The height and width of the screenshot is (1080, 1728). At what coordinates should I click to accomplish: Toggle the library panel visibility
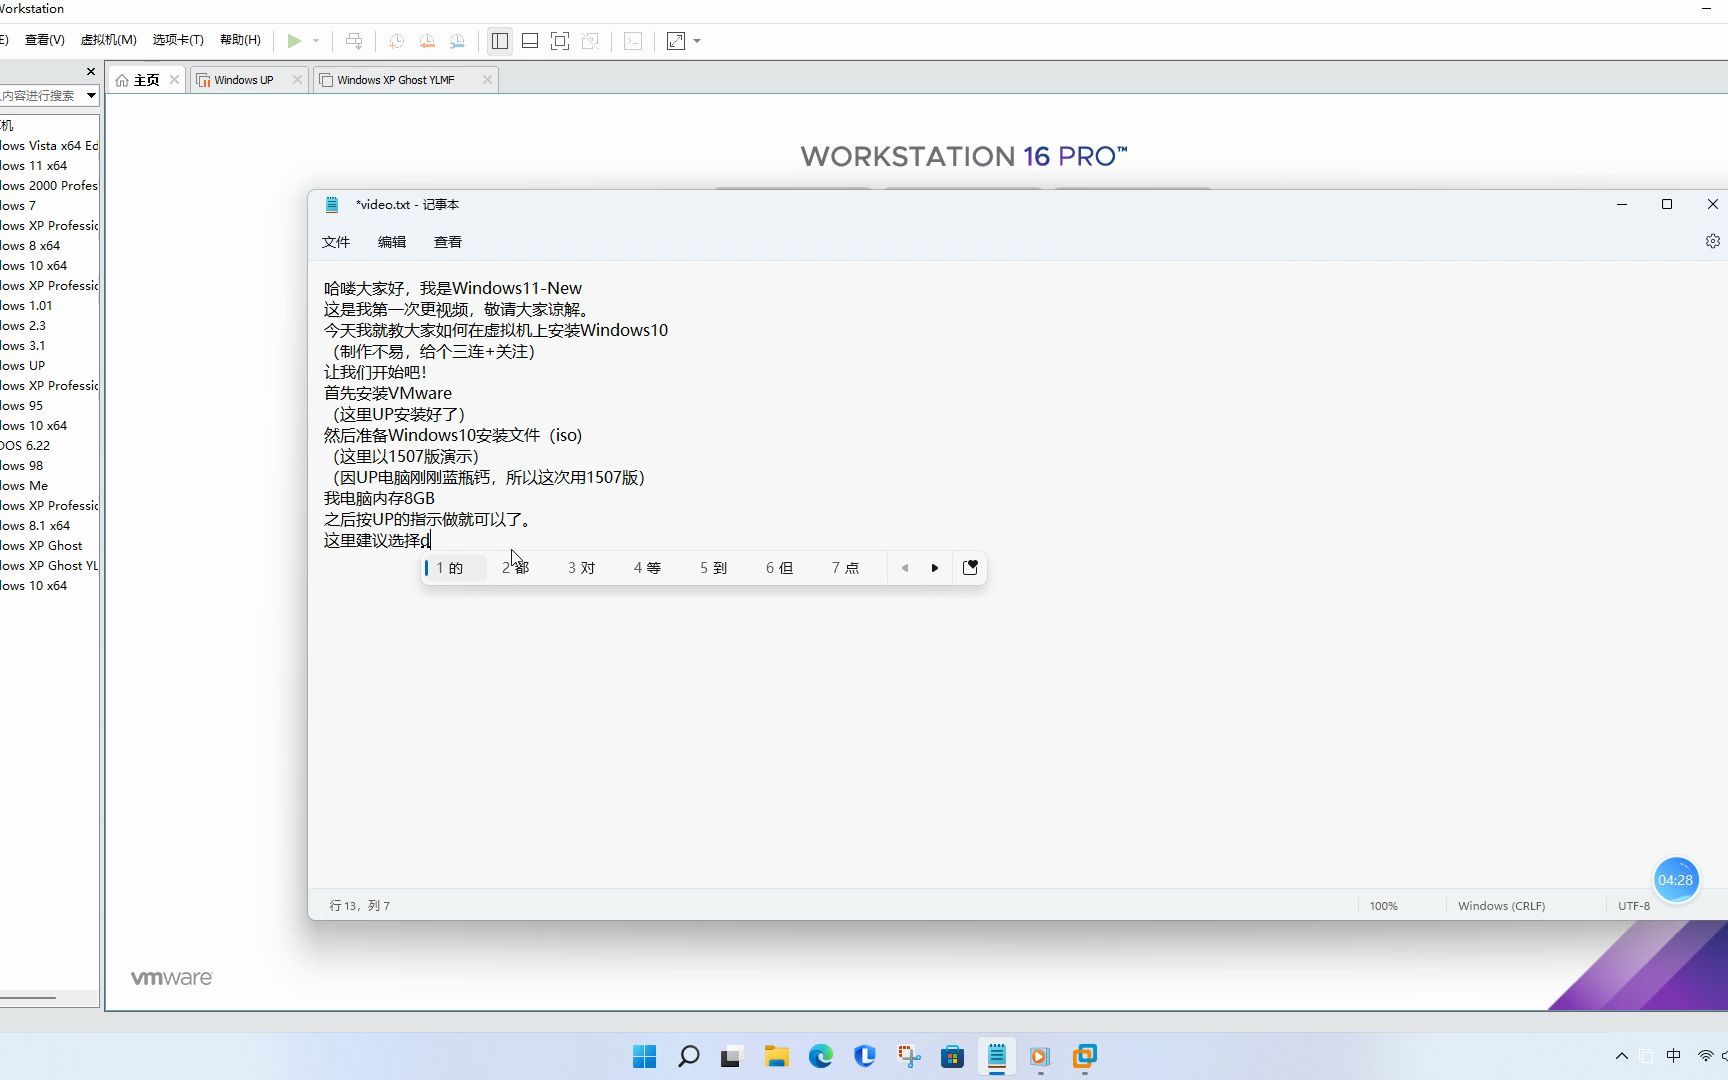[x=499, y=40]
